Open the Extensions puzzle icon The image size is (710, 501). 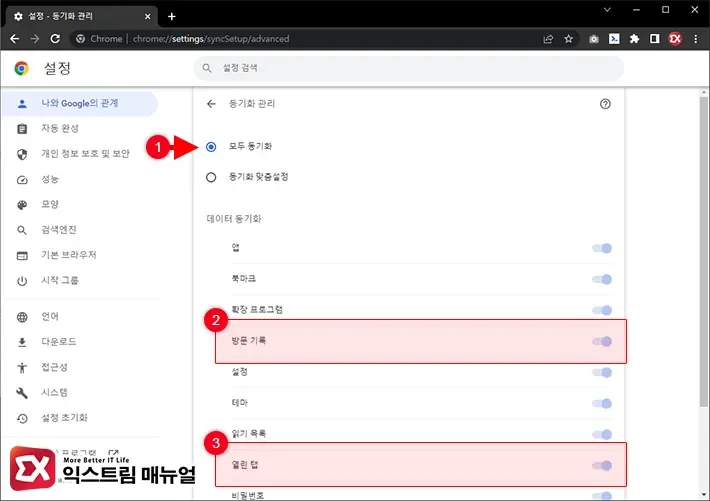pyautogui.click(x=634, y=39)
